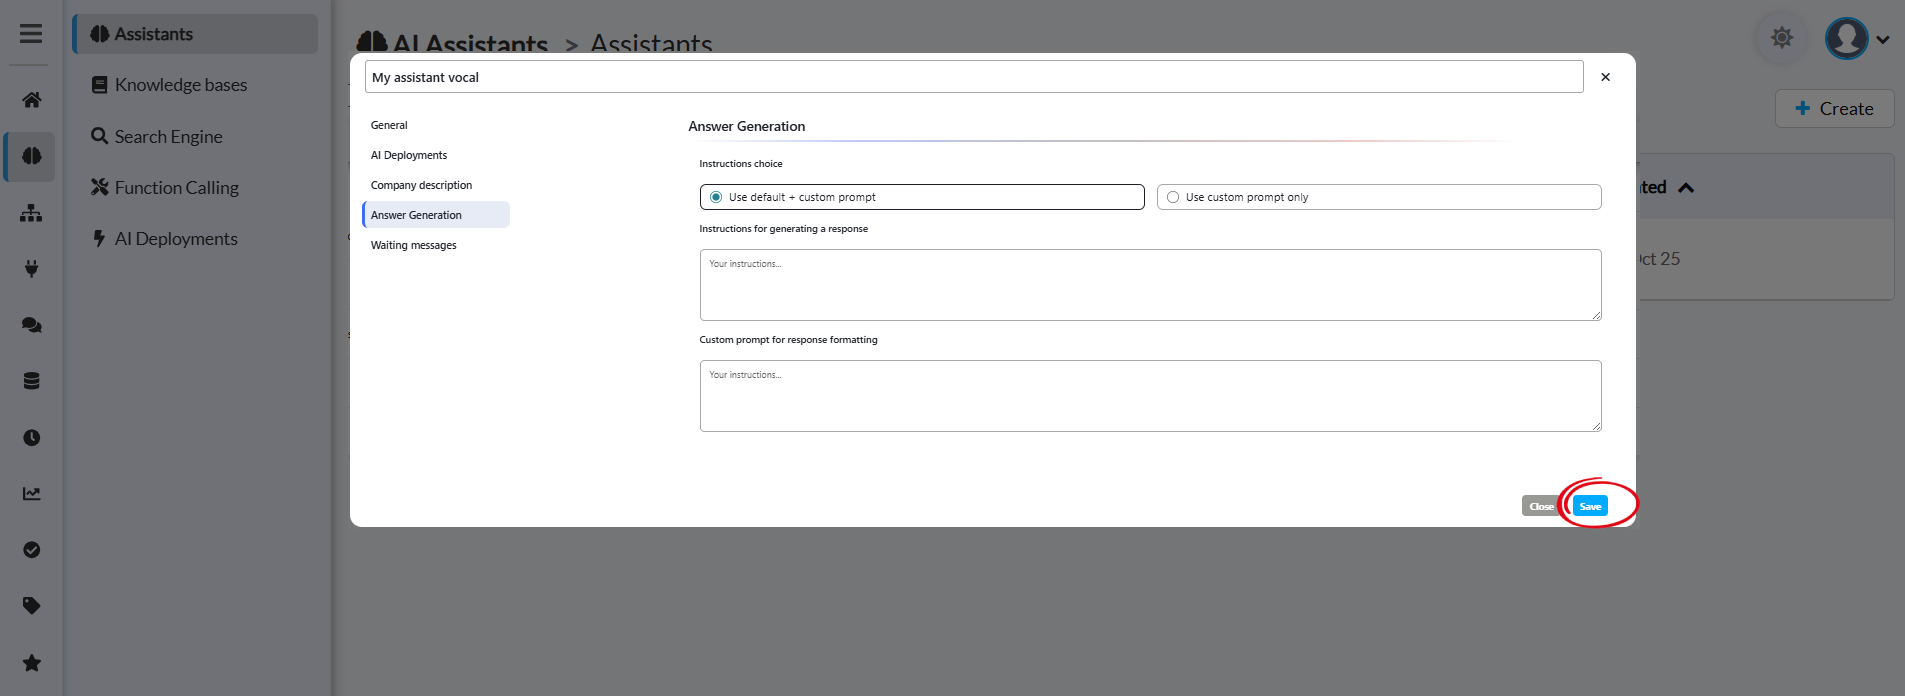Select Use default + custom prompt option
The width and height of the screenshot is (1905, 696).
click(x=922, y=197)
